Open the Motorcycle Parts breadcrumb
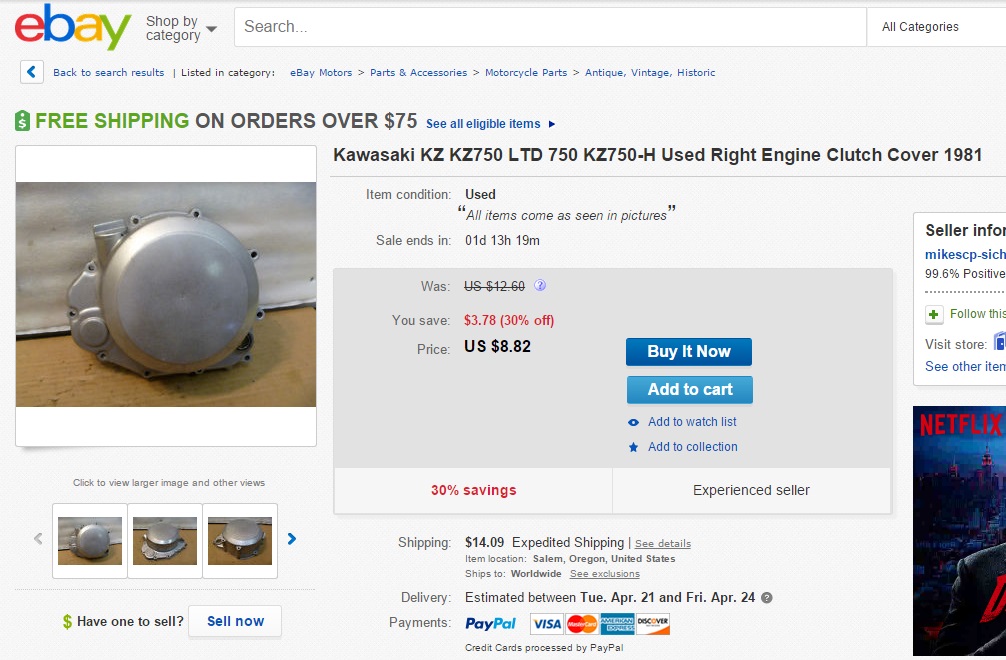This screenshot has height=660, width=1006. 525,73
